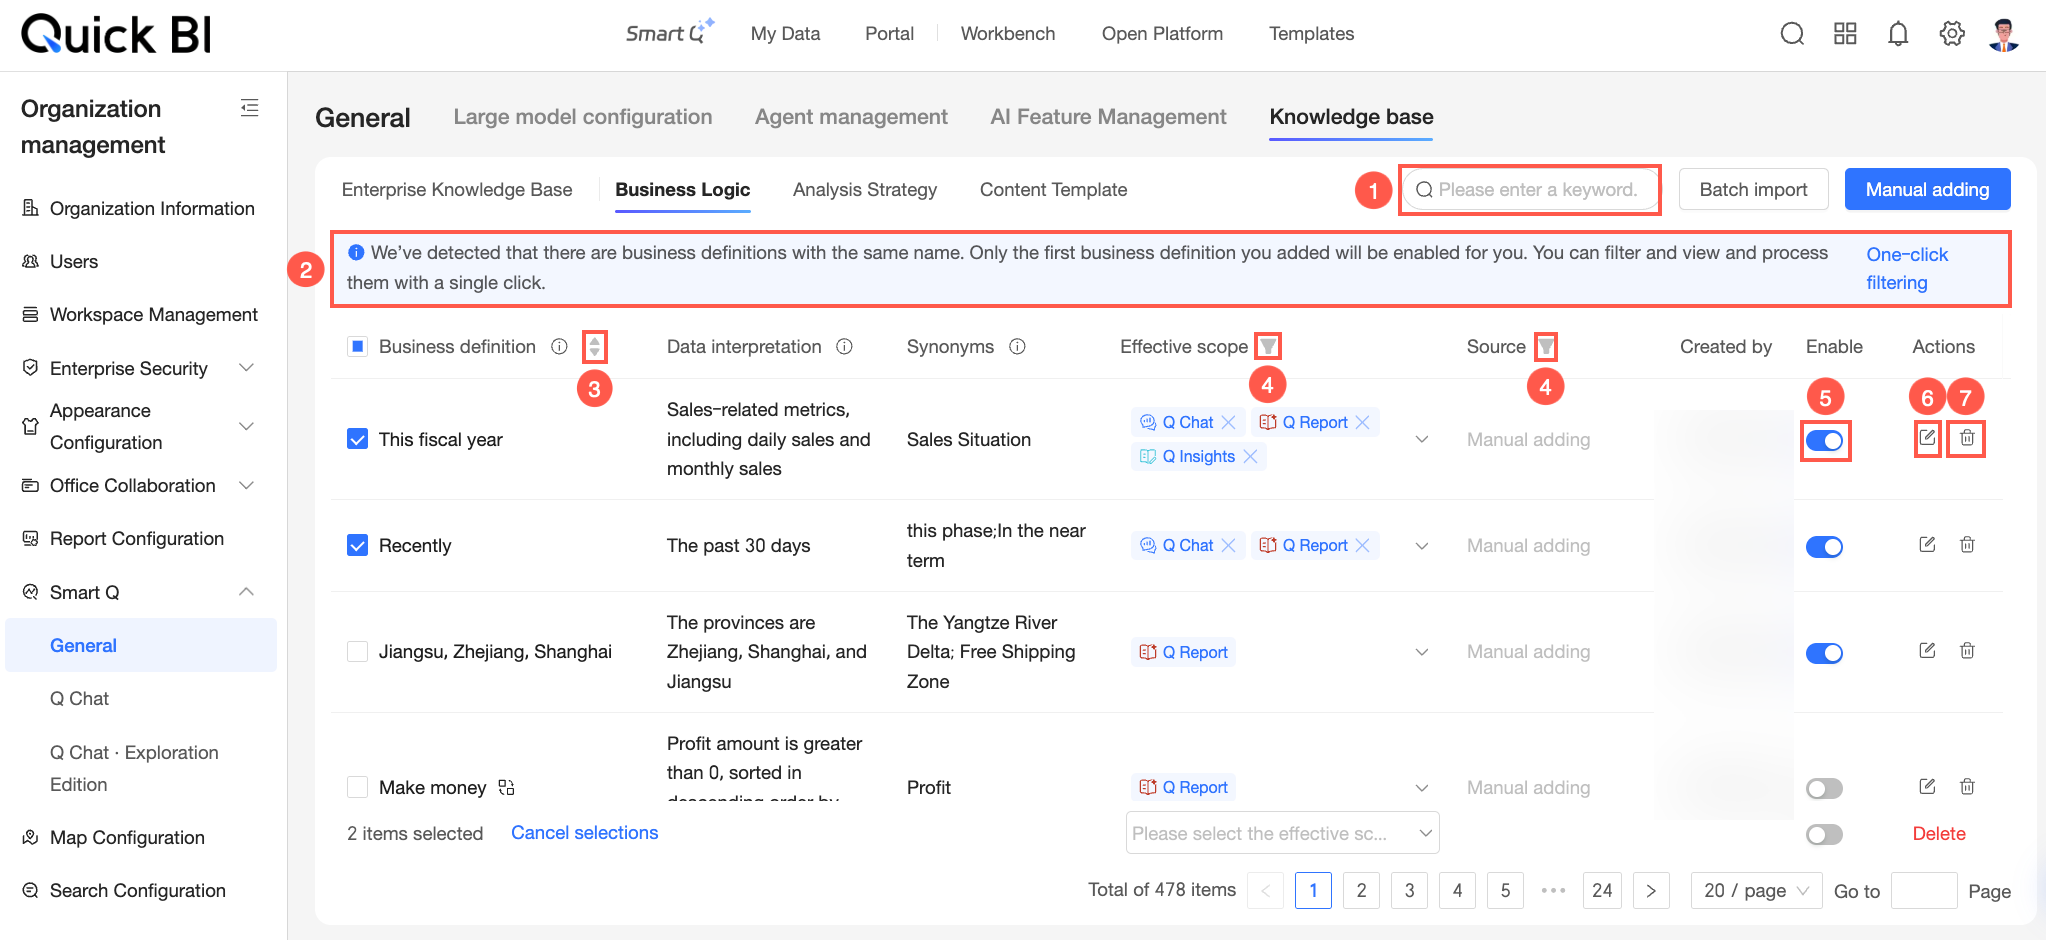
Task: Open effective scope dropdown for Recently
Action: pos(1422,545)
